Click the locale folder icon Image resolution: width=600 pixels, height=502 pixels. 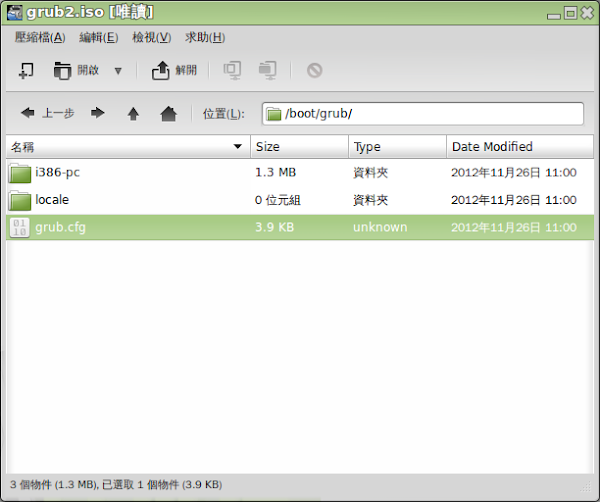[x=20, y=200]
